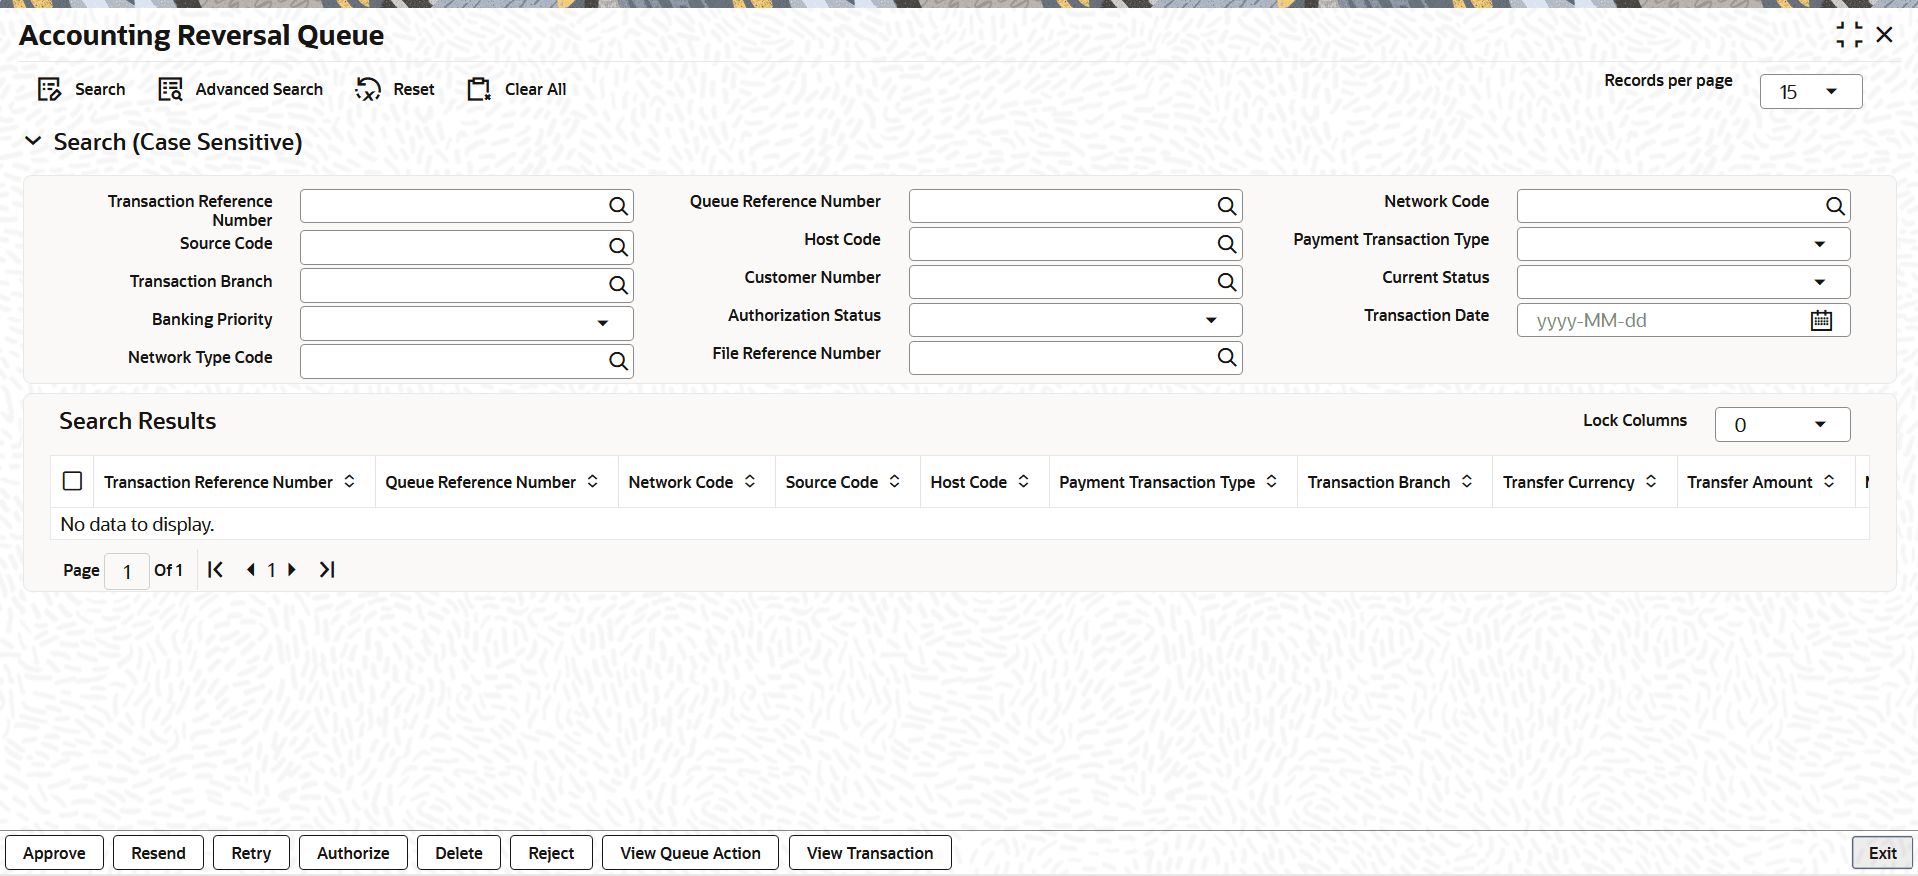Click the Reset toolbar option

click(x=394, y=90)
